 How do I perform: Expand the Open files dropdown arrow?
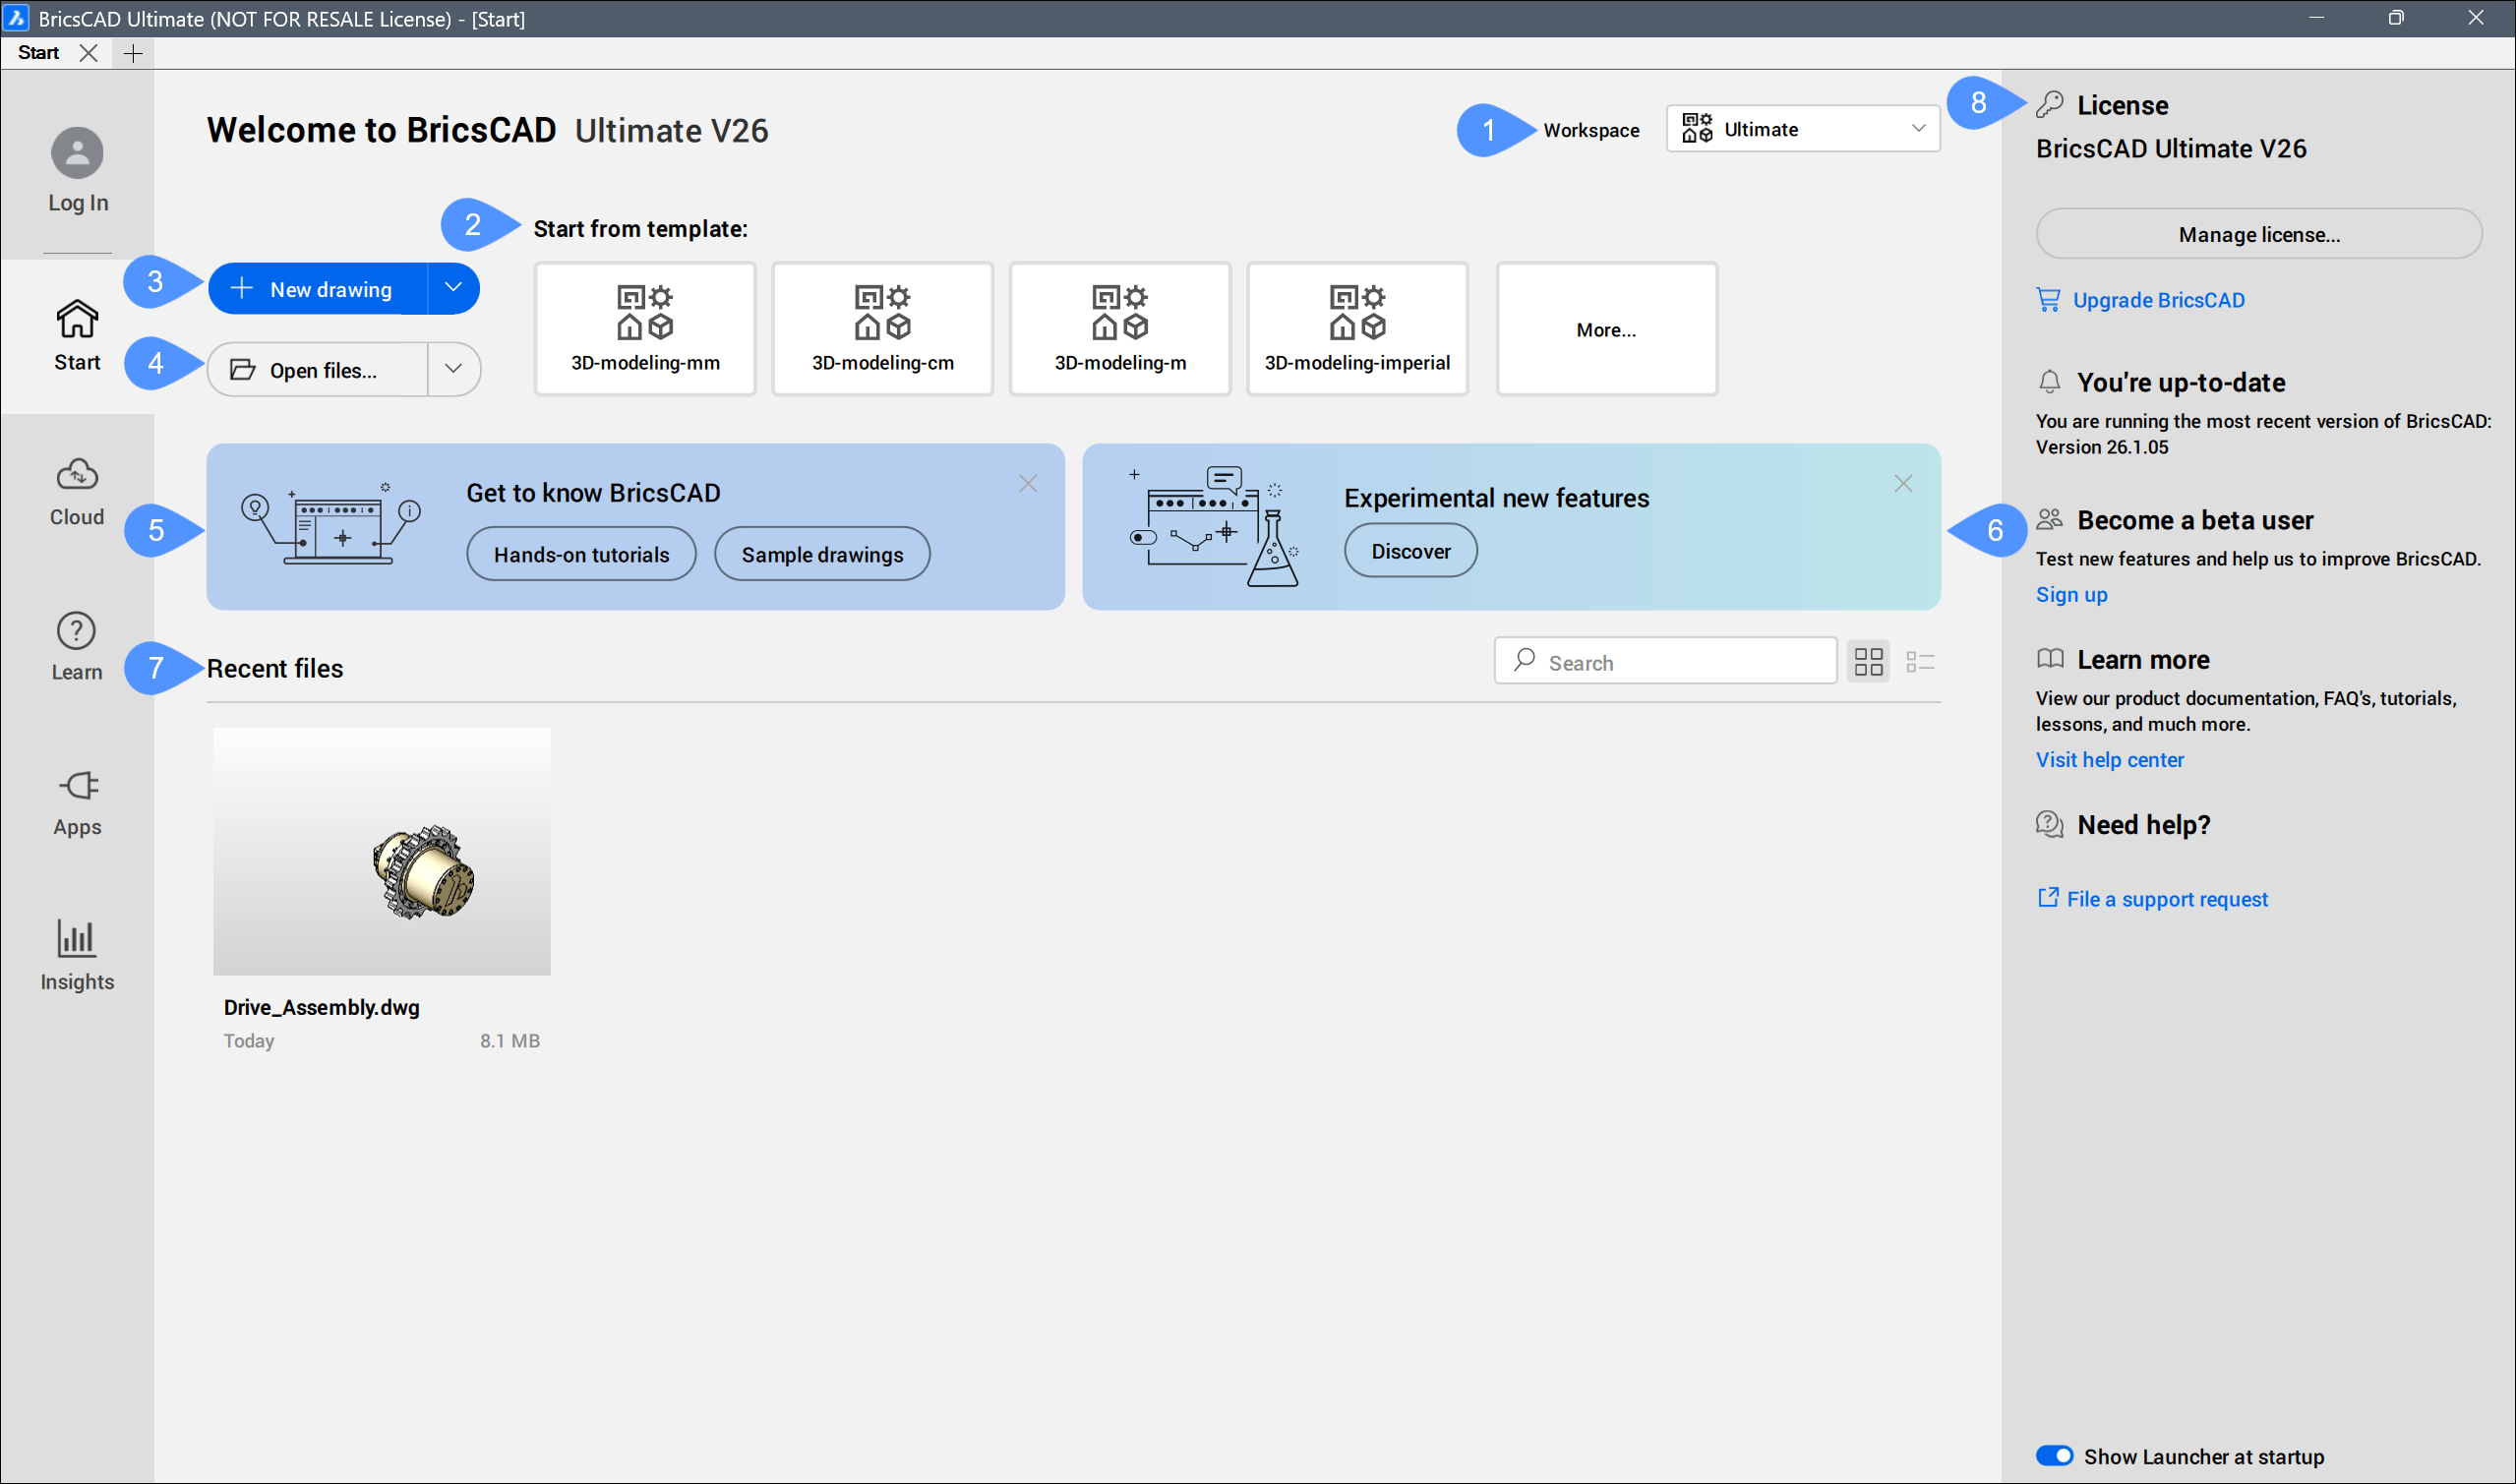pos(453,369)
